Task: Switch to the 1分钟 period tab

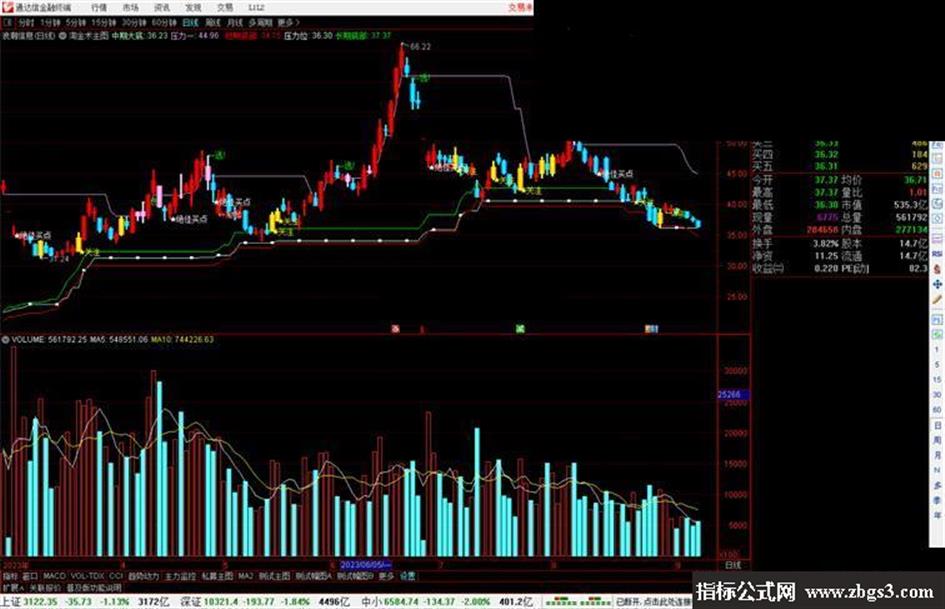Action: pyautogui.click(x=50, y=23)
